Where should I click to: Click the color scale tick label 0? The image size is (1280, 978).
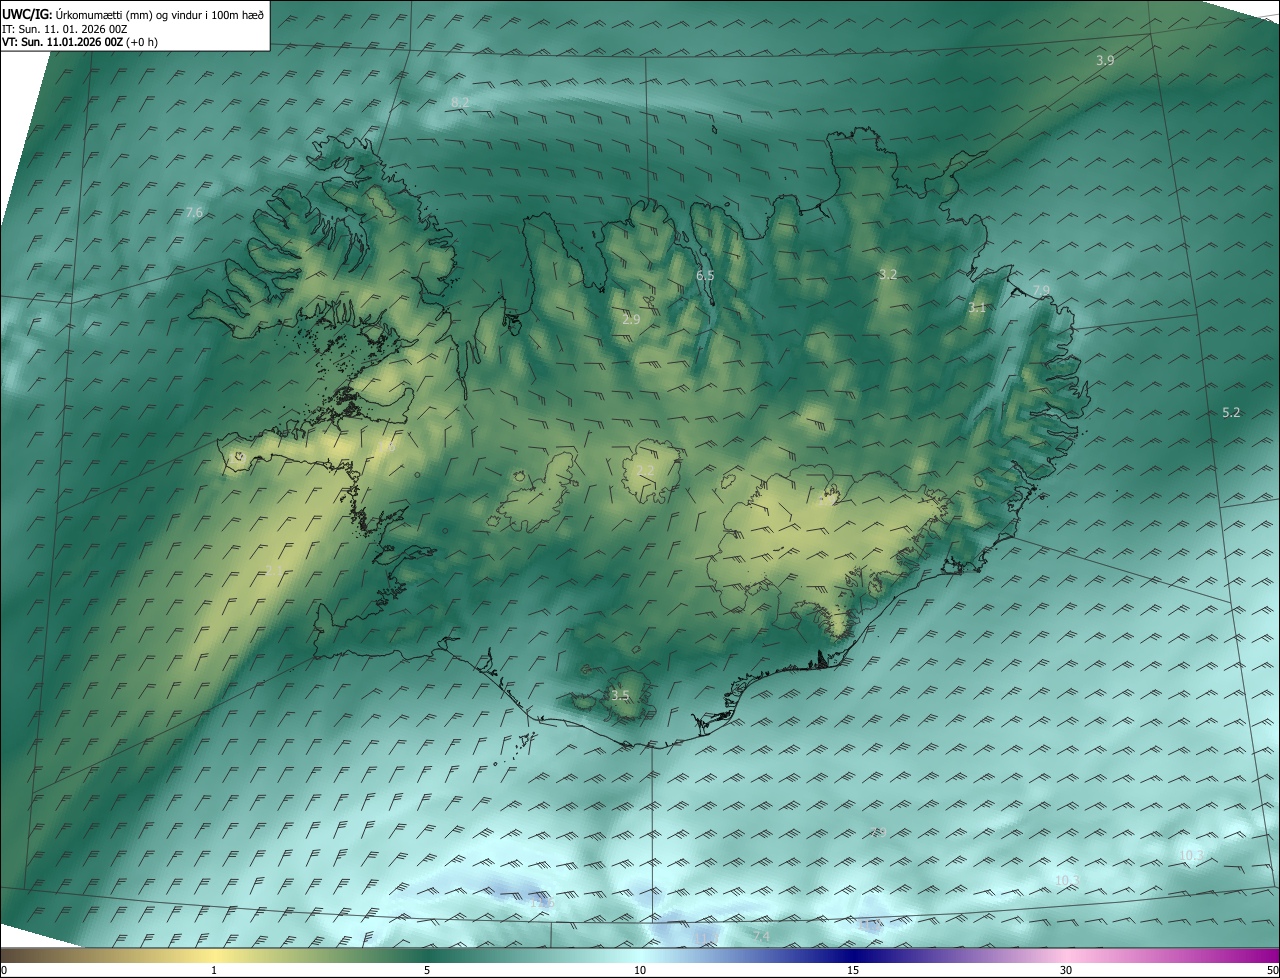point(3,970)
